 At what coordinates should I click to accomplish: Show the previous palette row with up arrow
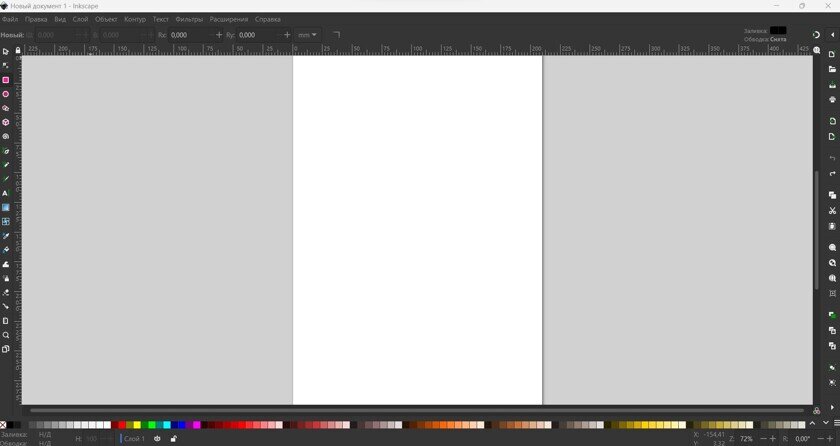coord(813,423)
